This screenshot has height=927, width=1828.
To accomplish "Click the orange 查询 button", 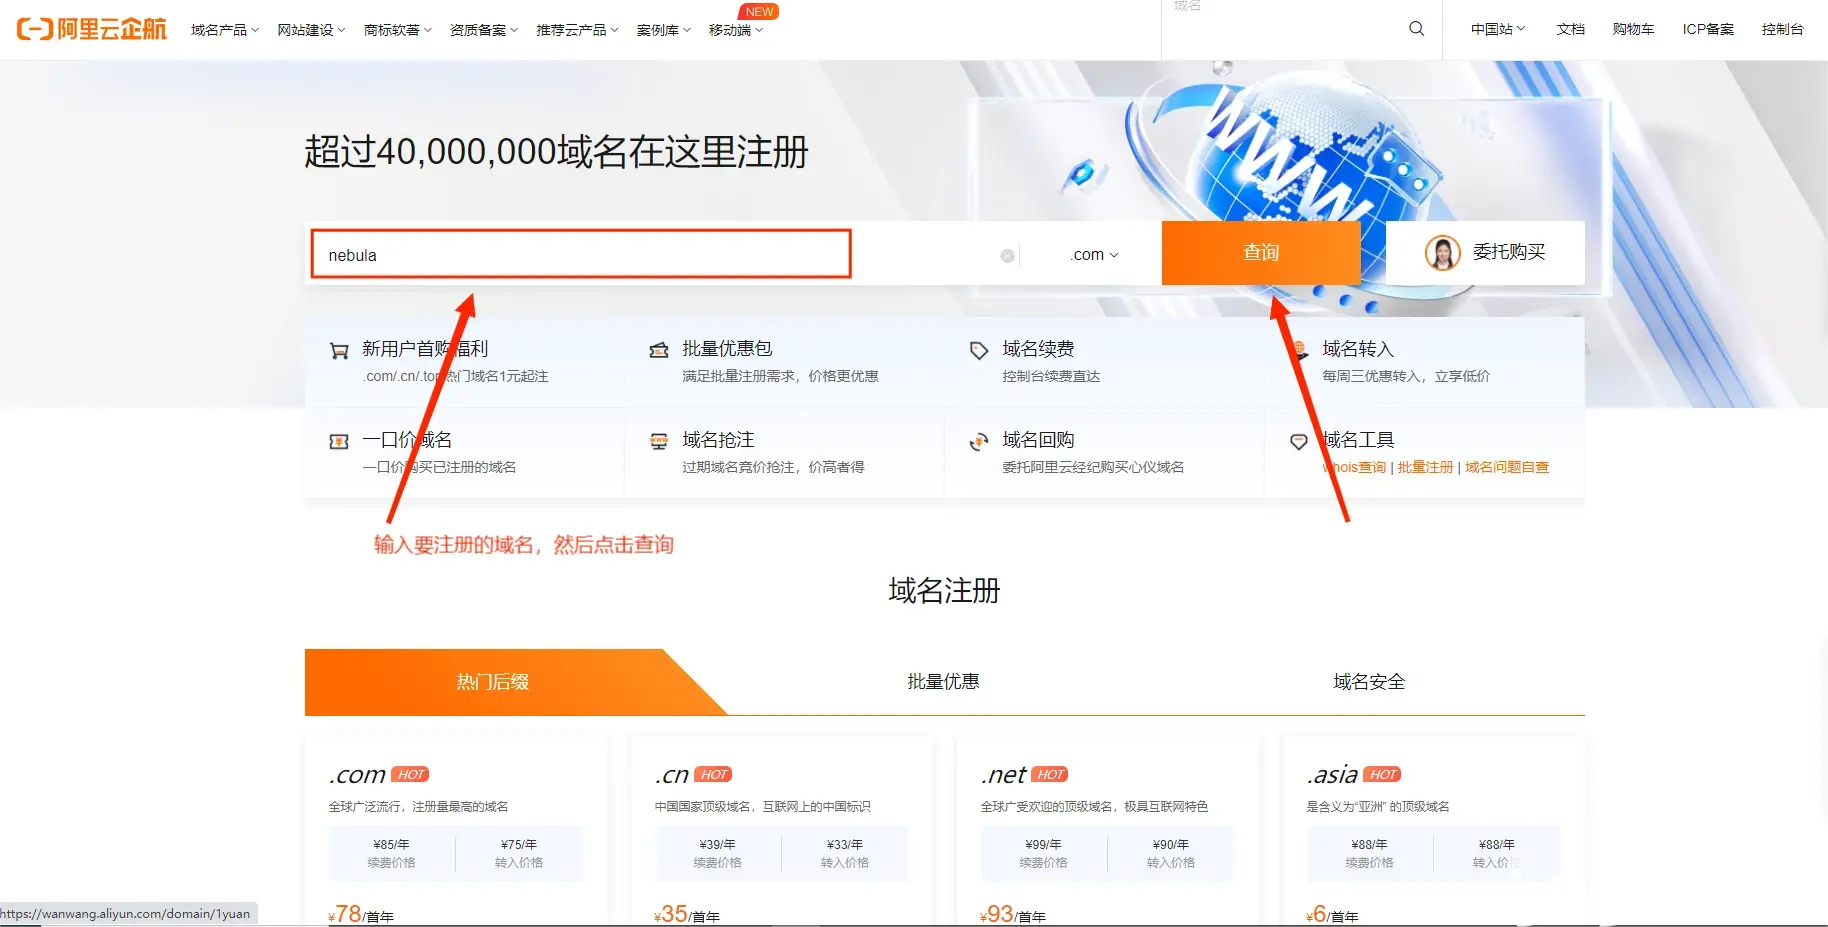I will tap(1261, 253).
